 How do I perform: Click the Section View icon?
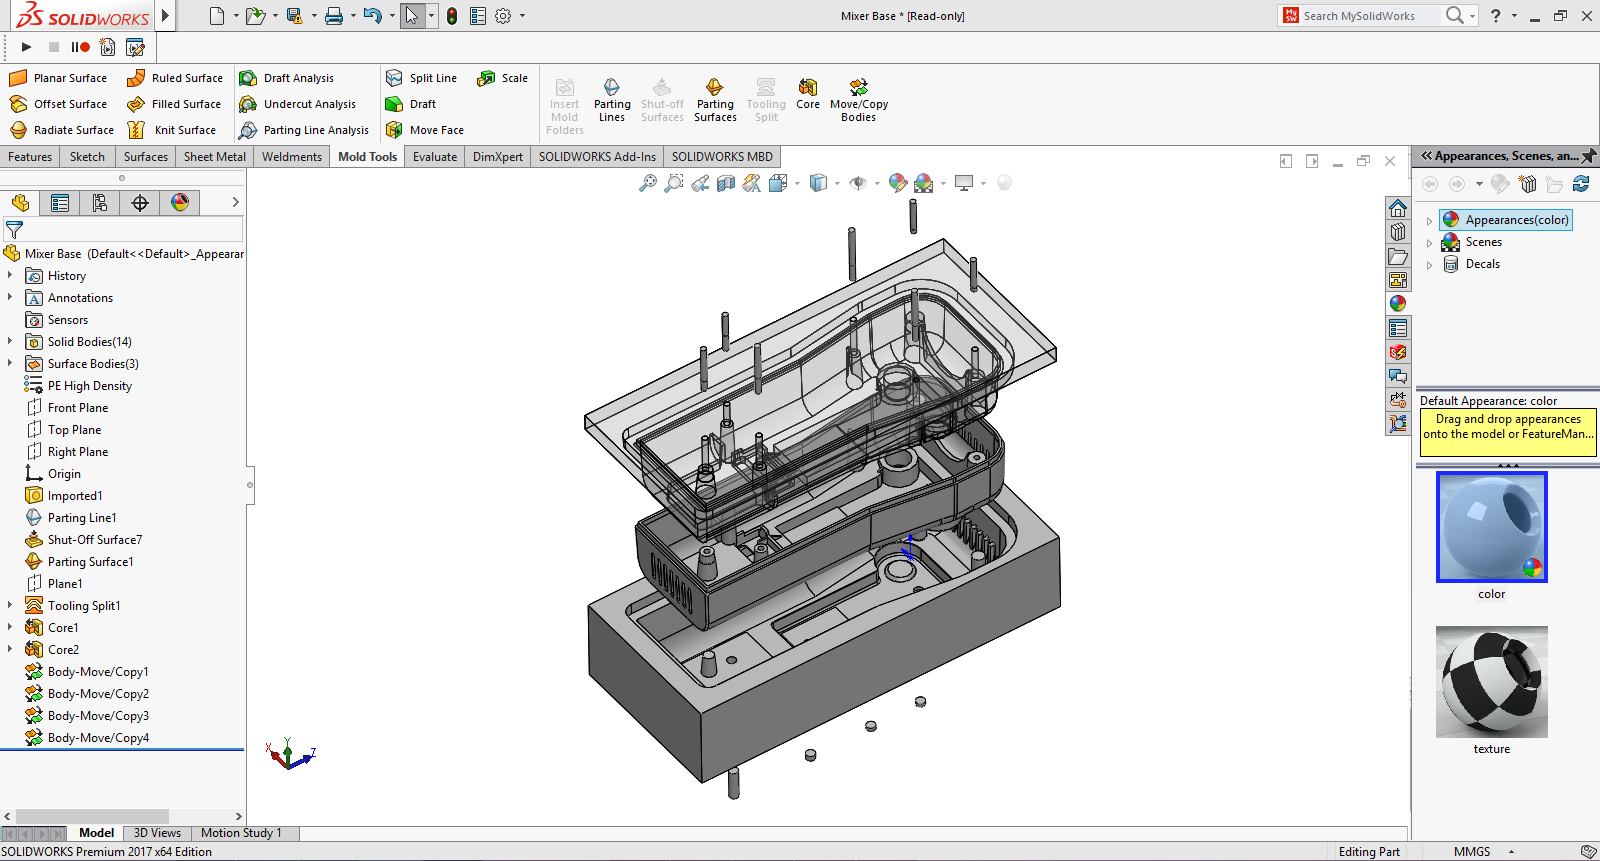(726, 183)
